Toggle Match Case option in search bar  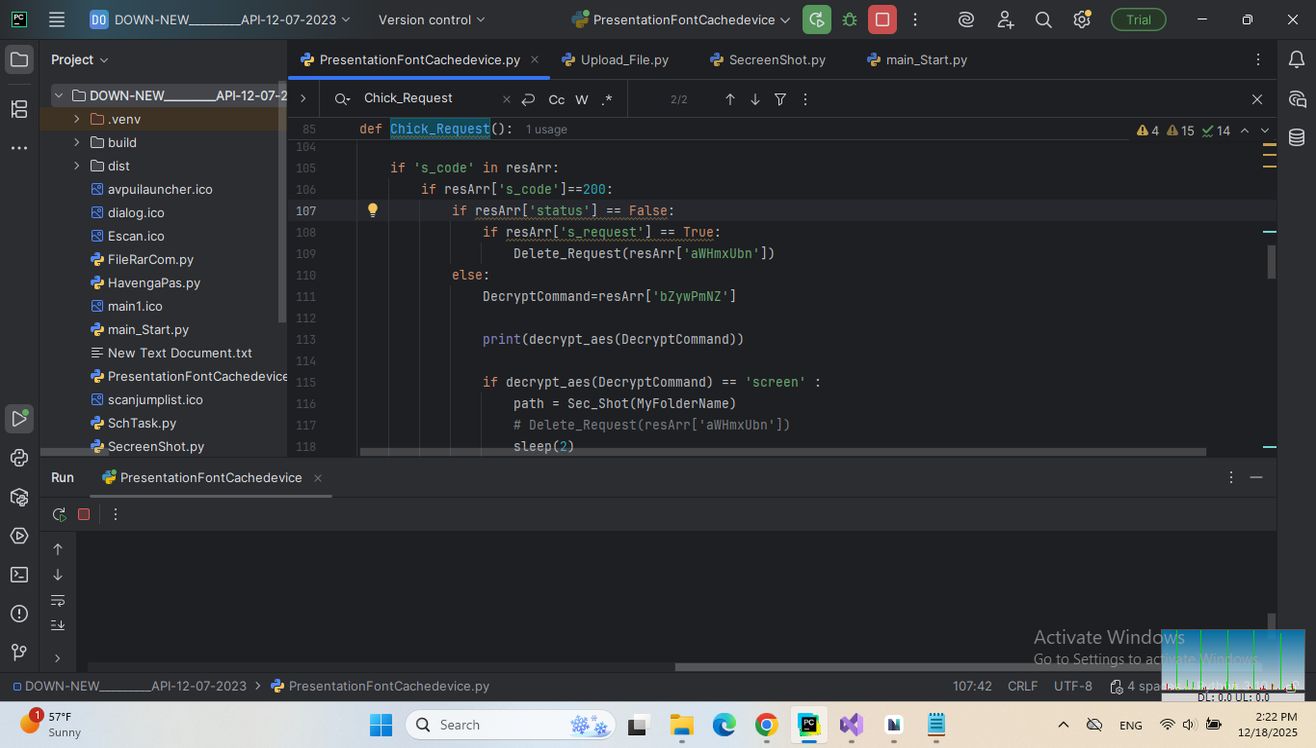point(556,99)
